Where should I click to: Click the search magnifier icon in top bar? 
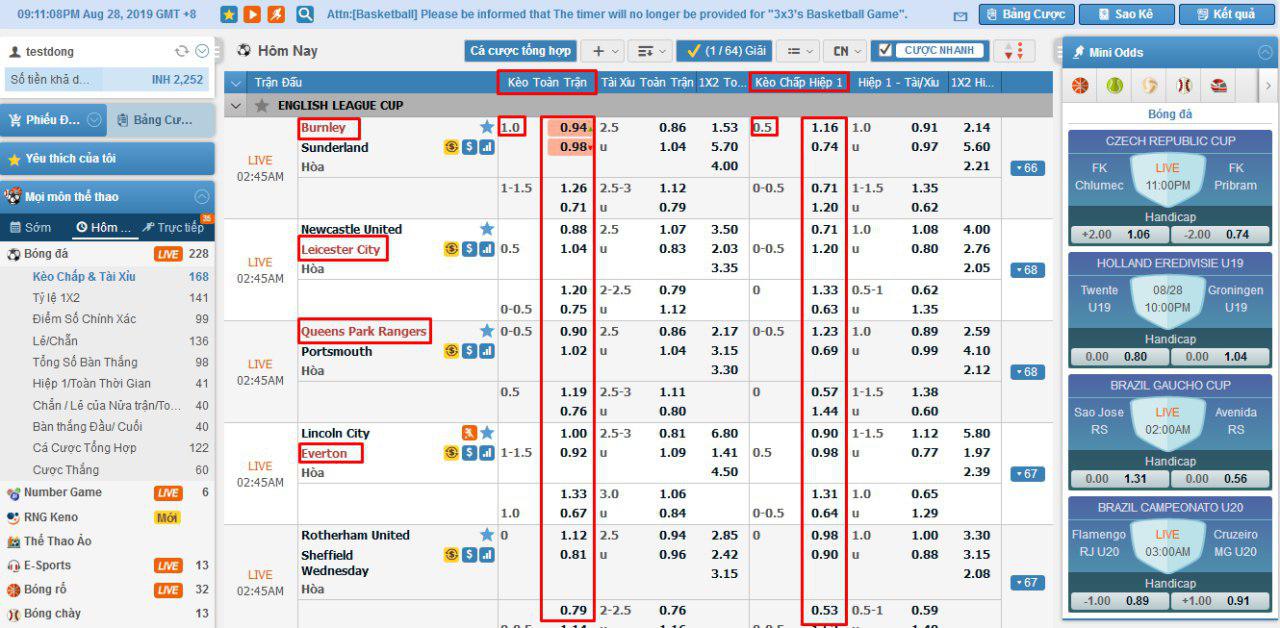[305, 14]
